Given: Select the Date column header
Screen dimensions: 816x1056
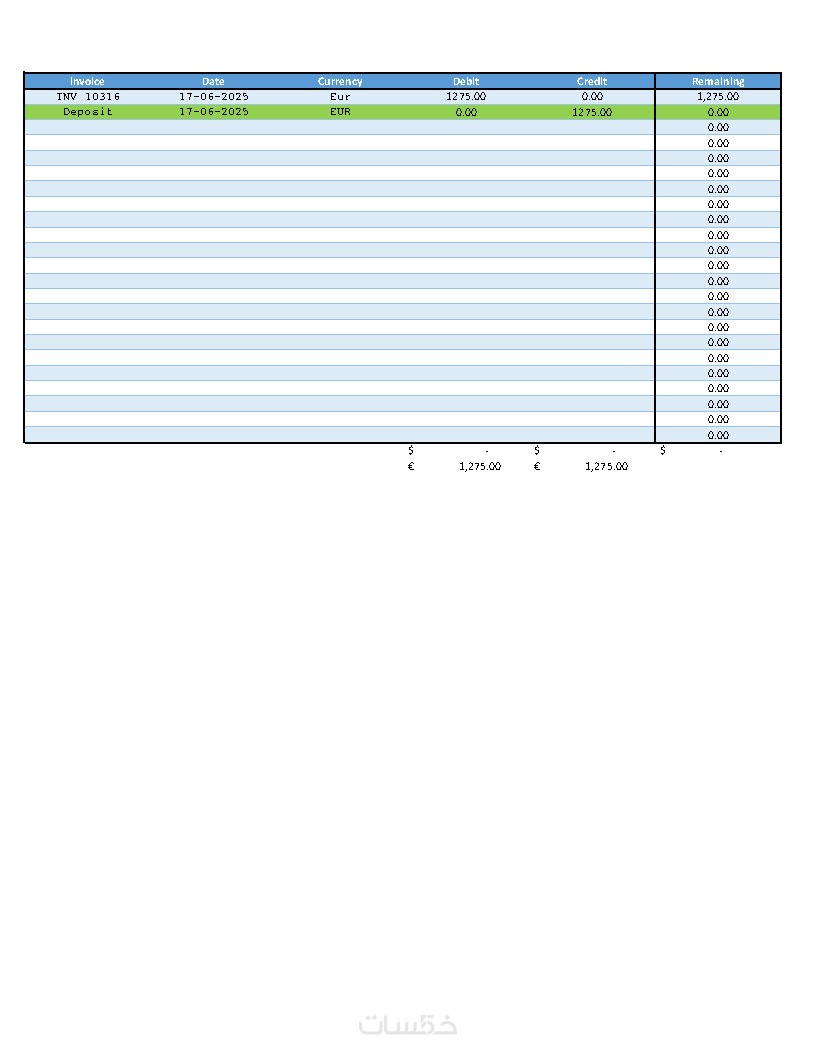Looking at the screenshot, I should click(213, 81).
